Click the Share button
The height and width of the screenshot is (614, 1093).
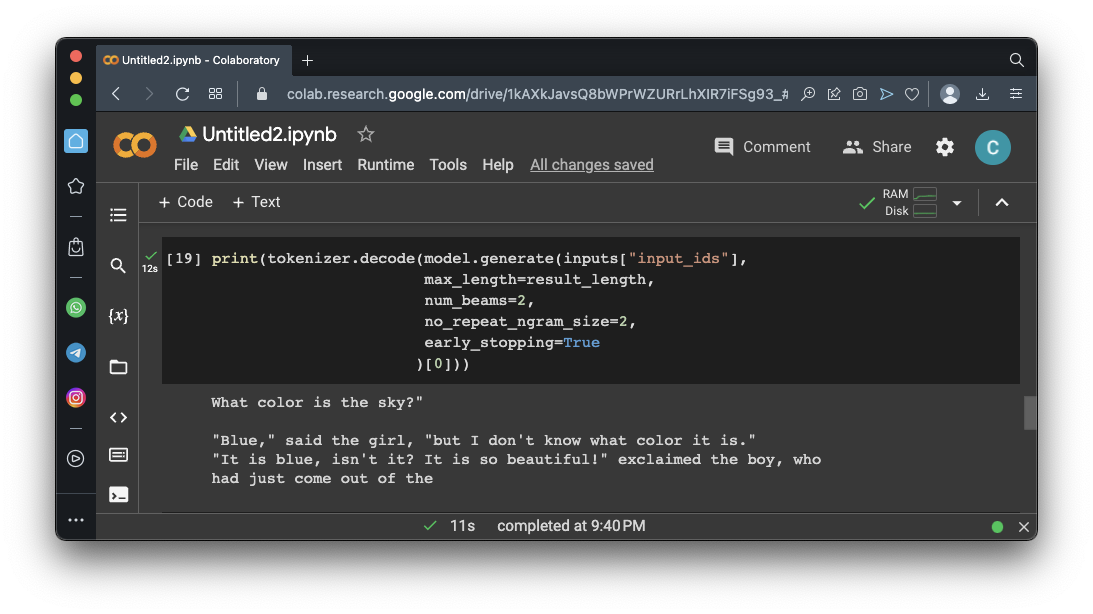click(x=877, y=147)
